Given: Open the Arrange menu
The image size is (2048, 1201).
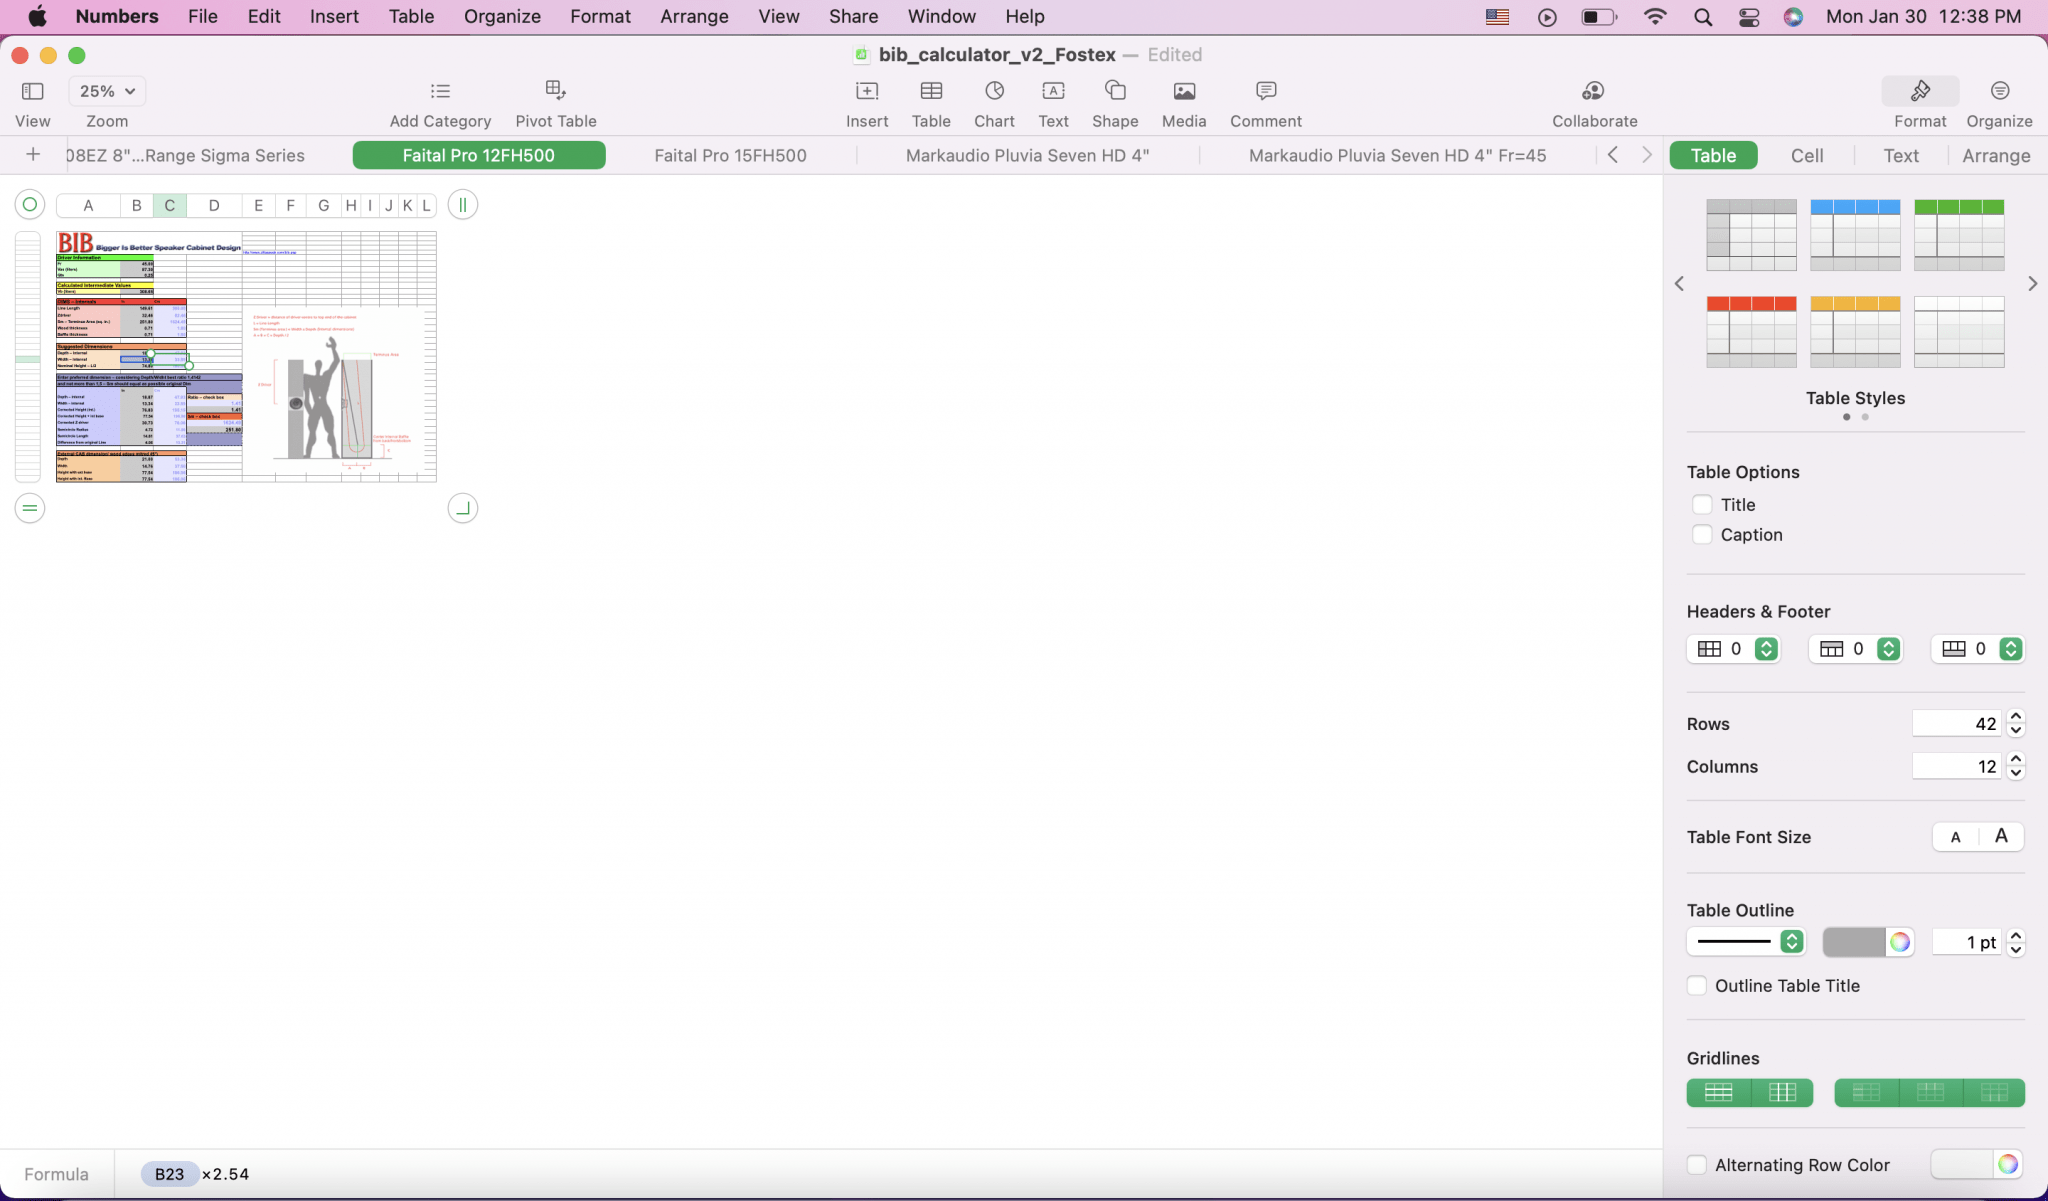Looking at the screenshot, I should tap(694, 17).
